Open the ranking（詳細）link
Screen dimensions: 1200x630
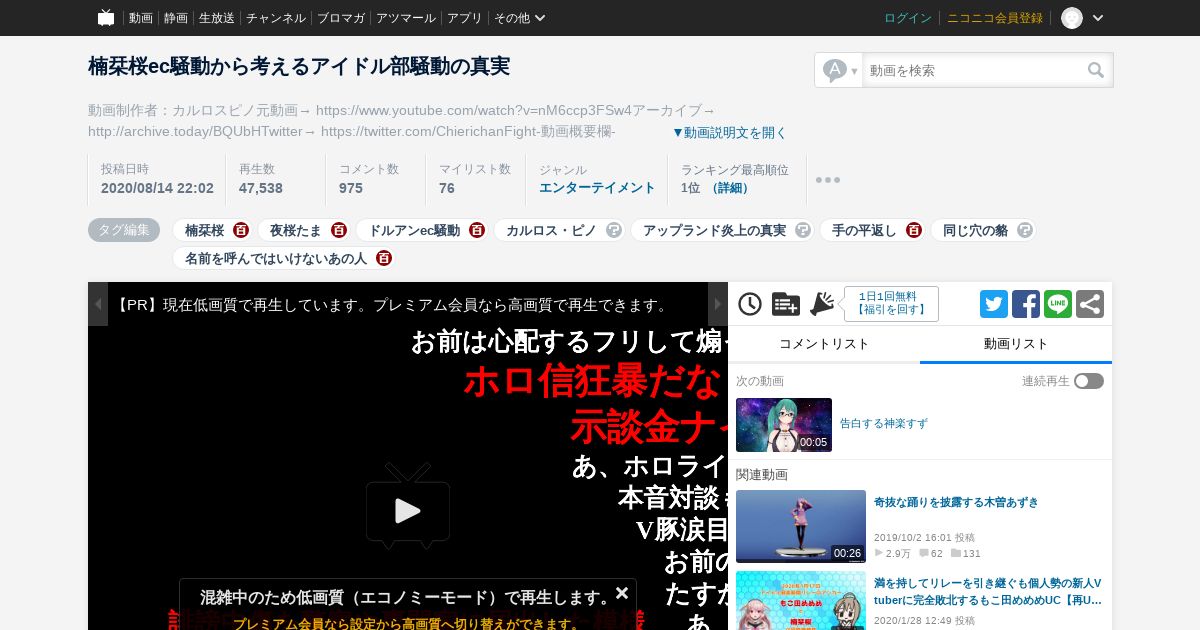click(730, 188)
